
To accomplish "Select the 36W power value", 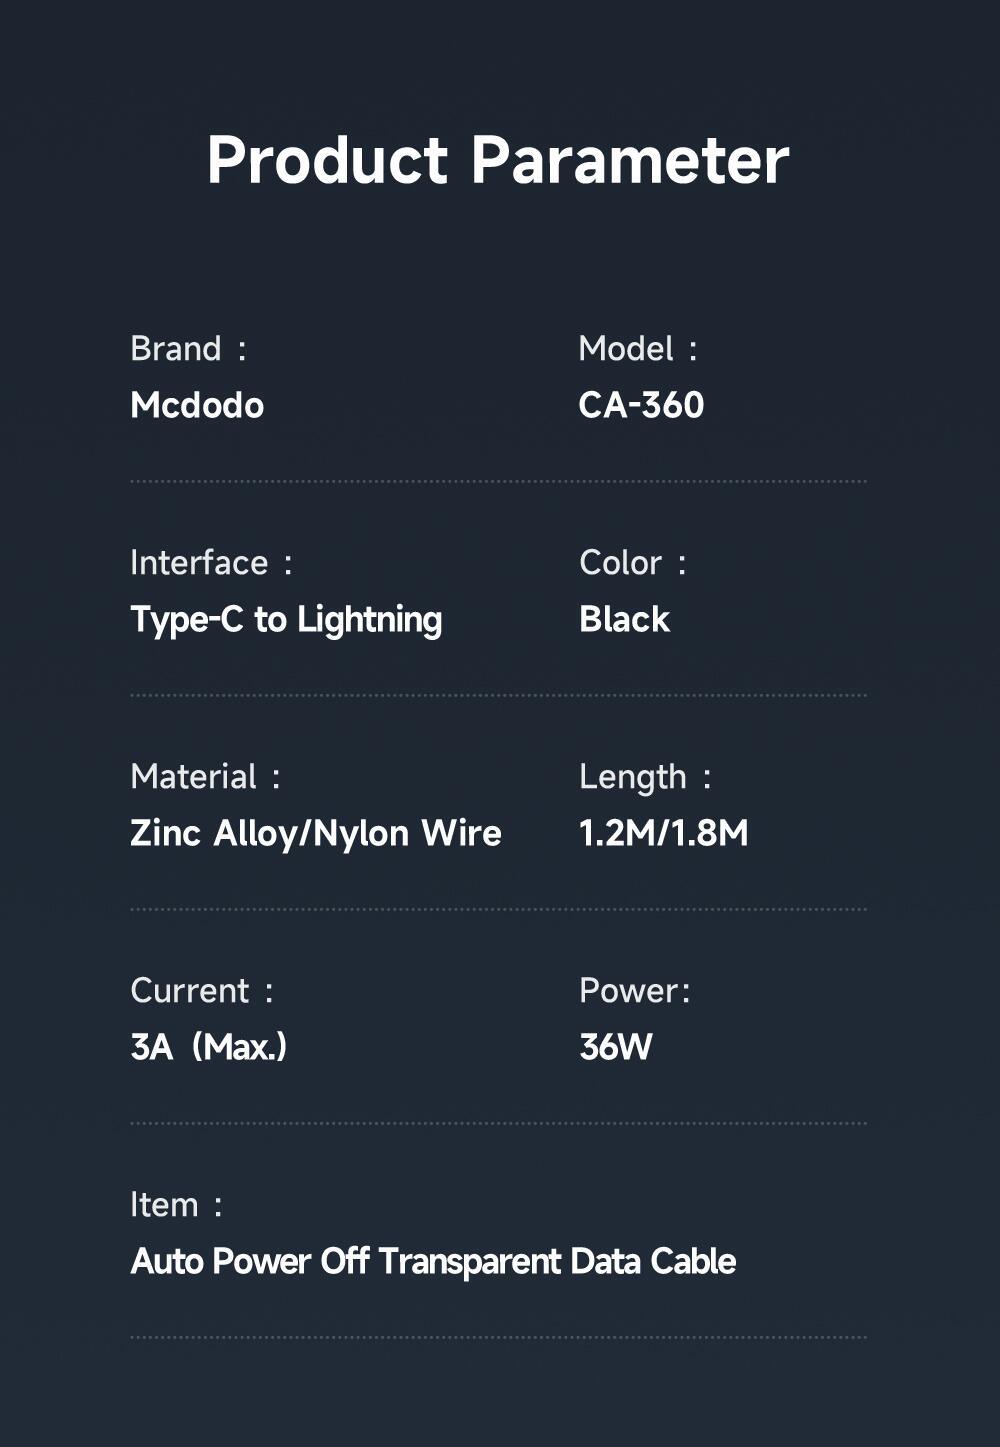I will click(616, 1047).
